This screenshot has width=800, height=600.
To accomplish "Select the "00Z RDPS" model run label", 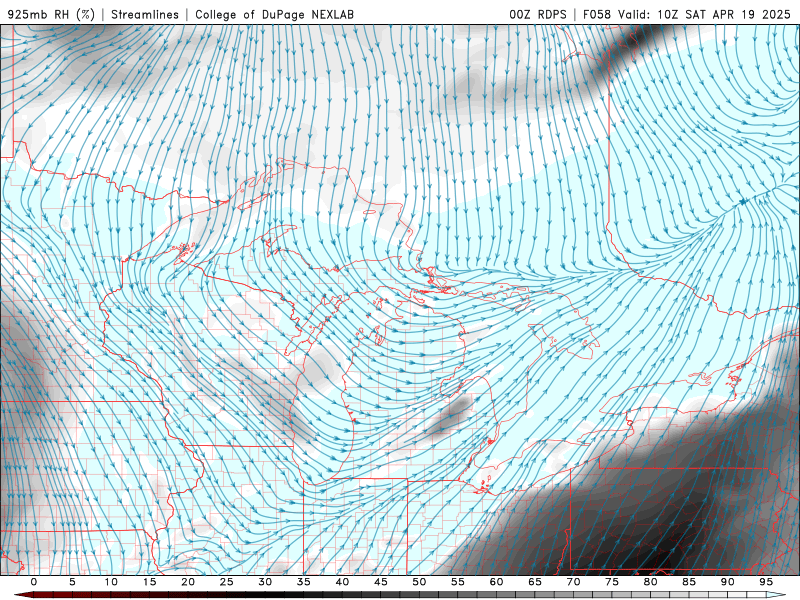I will coord(538,14).
